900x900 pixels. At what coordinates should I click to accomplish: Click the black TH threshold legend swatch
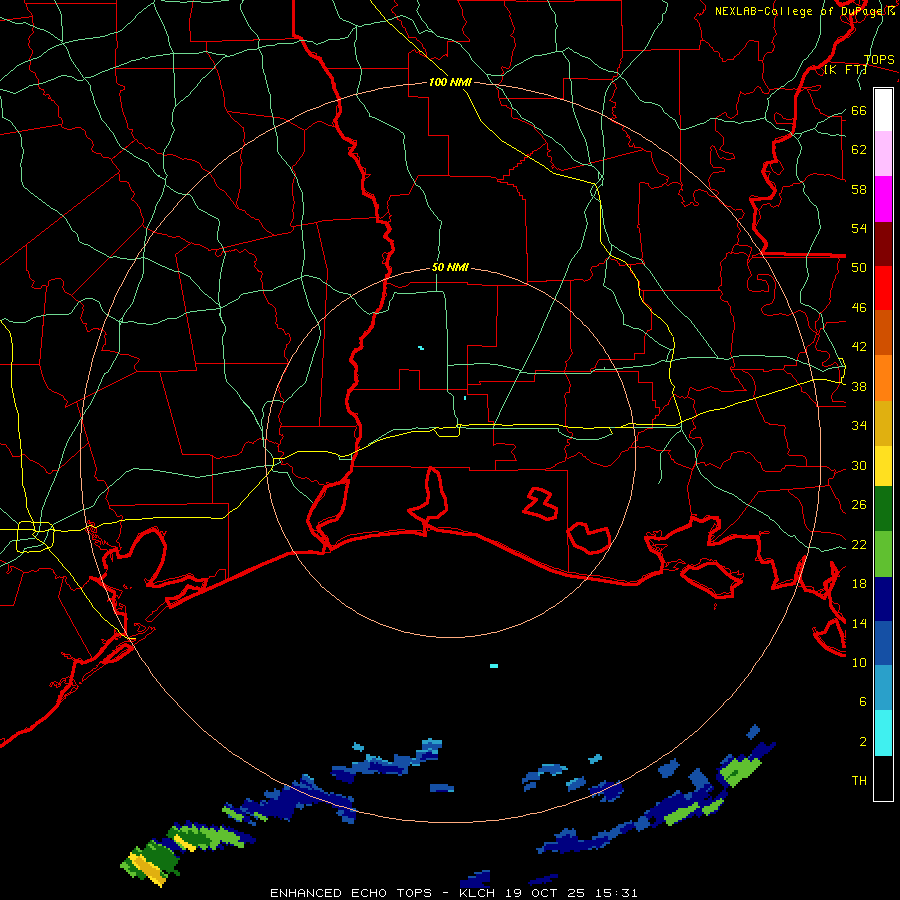tap(883, 778)
